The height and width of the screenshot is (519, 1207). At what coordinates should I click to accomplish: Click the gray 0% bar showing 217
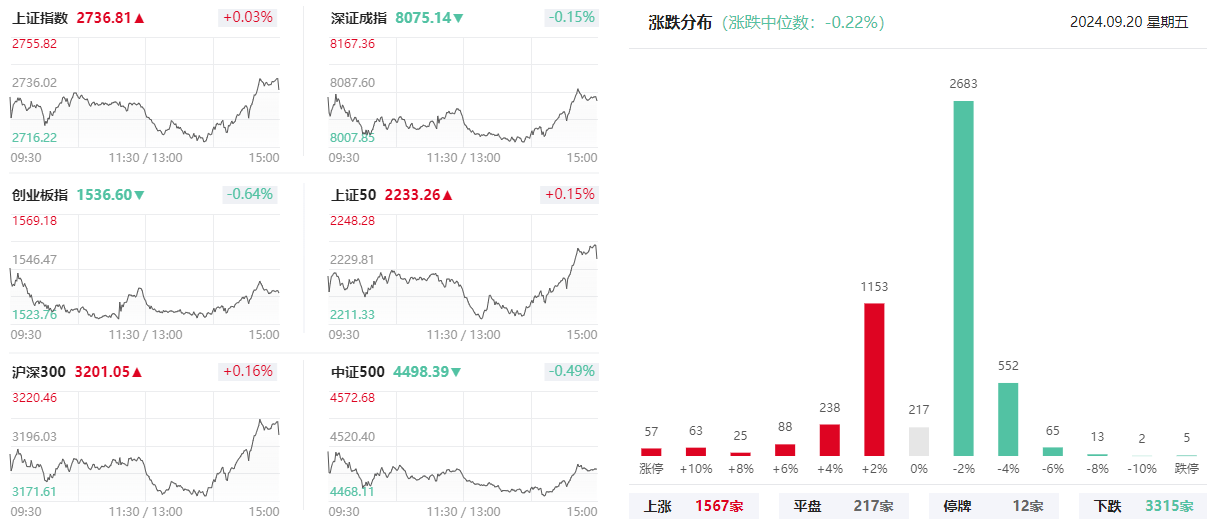point(919,441)
